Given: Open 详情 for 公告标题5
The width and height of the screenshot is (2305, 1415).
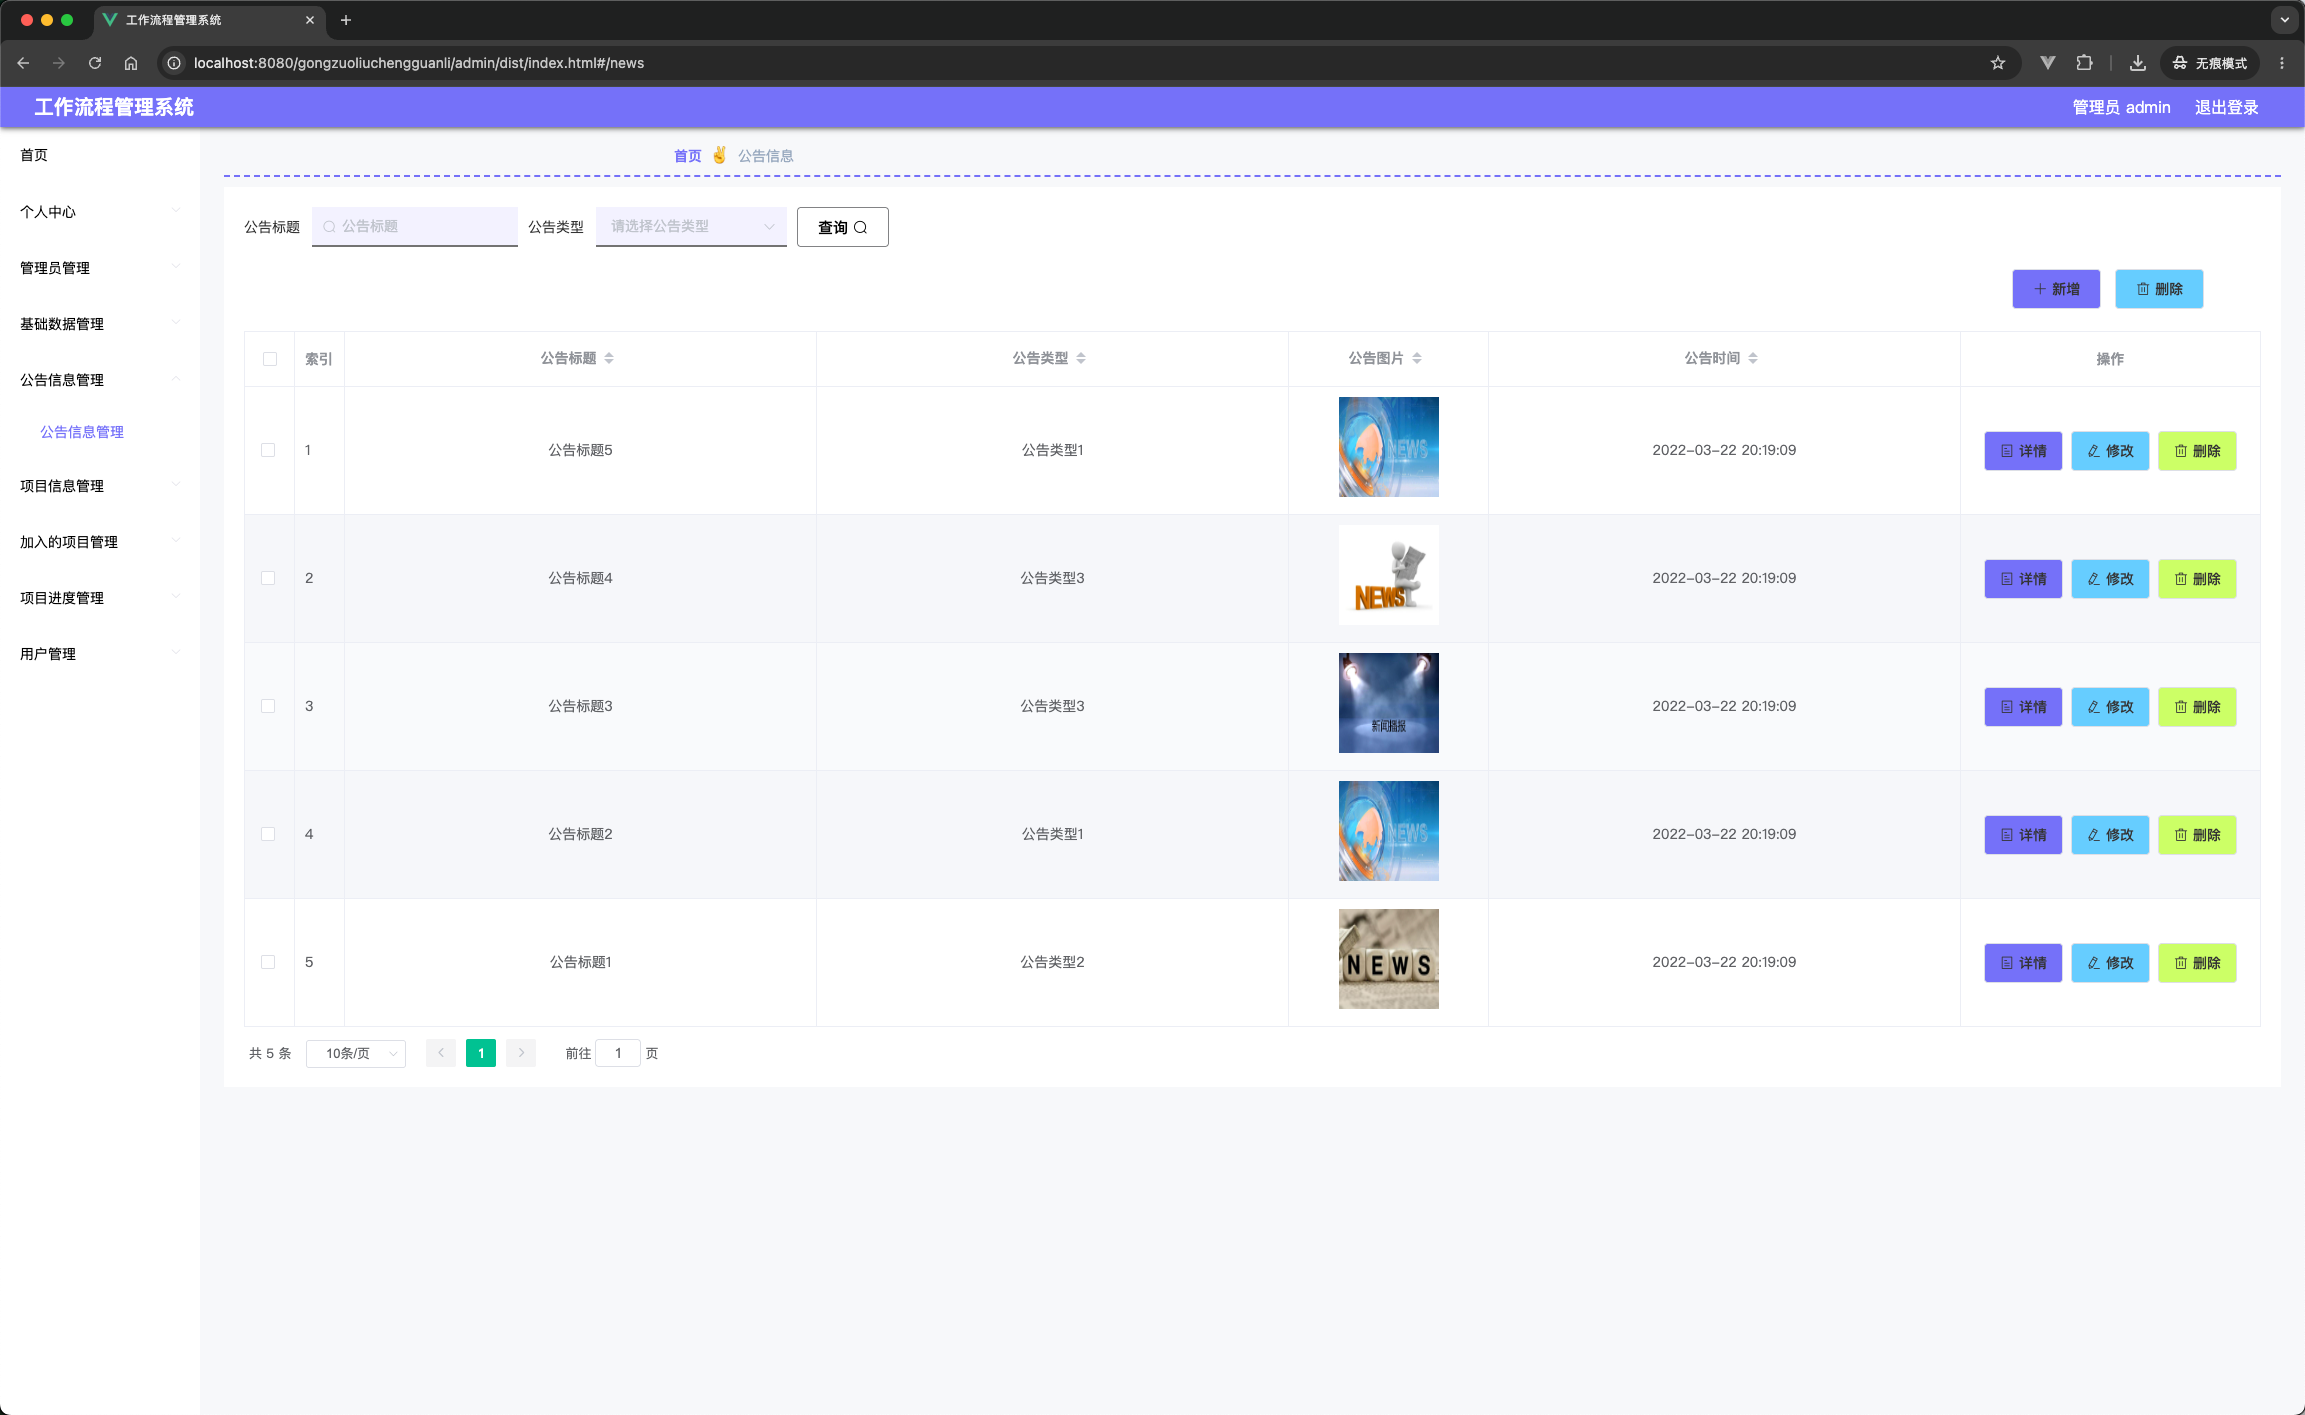Looking at the screenshot, I should click(2023, 451).
